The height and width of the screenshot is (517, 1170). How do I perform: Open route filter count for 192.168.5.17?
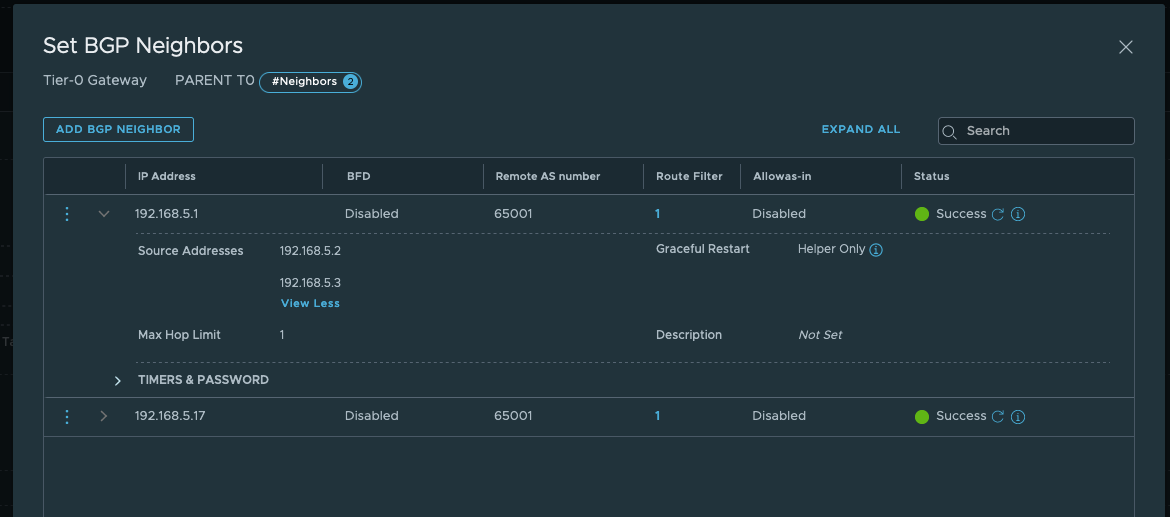(x=657, y=416)
